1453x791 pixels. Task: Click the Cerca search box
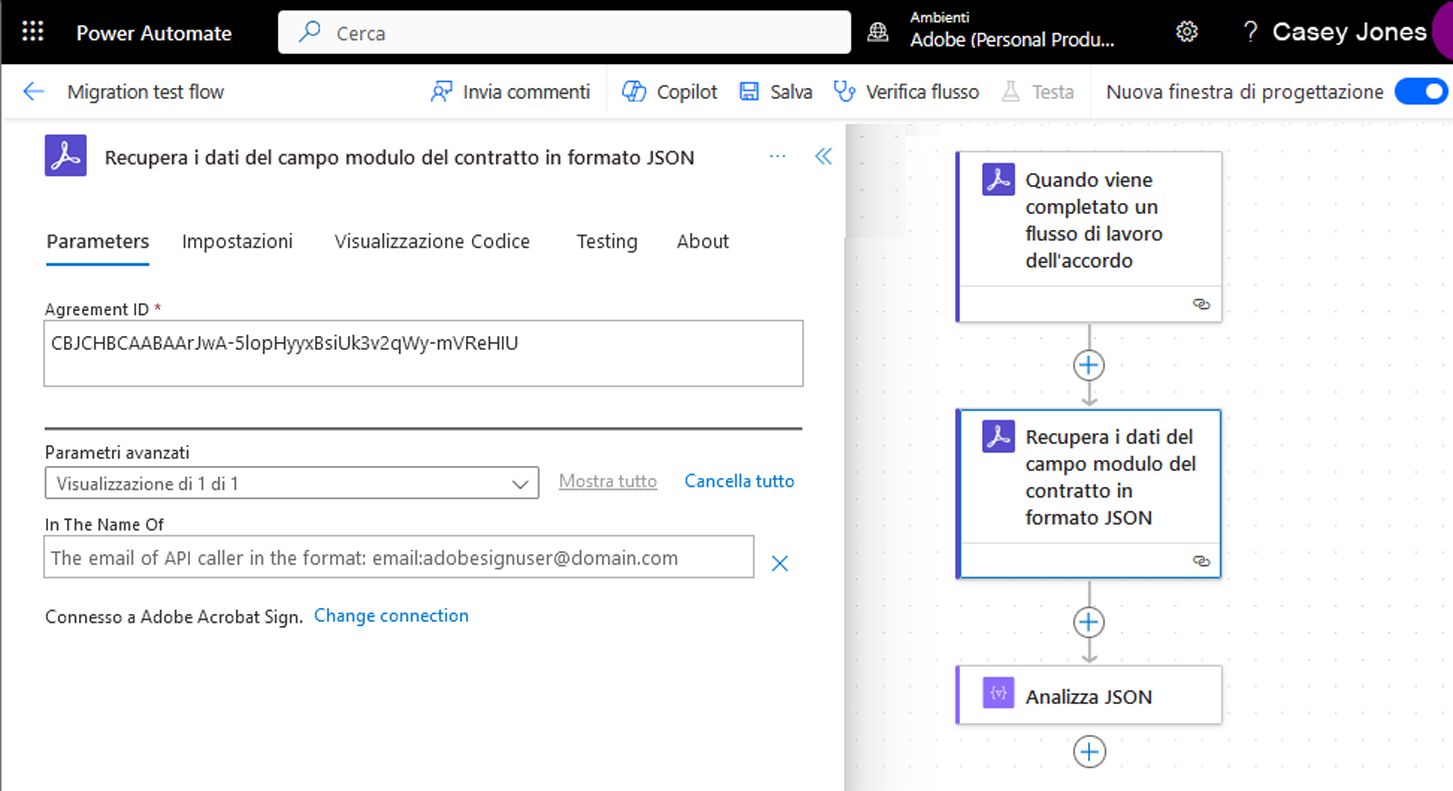pyautogui.click(x=565, y=32)
